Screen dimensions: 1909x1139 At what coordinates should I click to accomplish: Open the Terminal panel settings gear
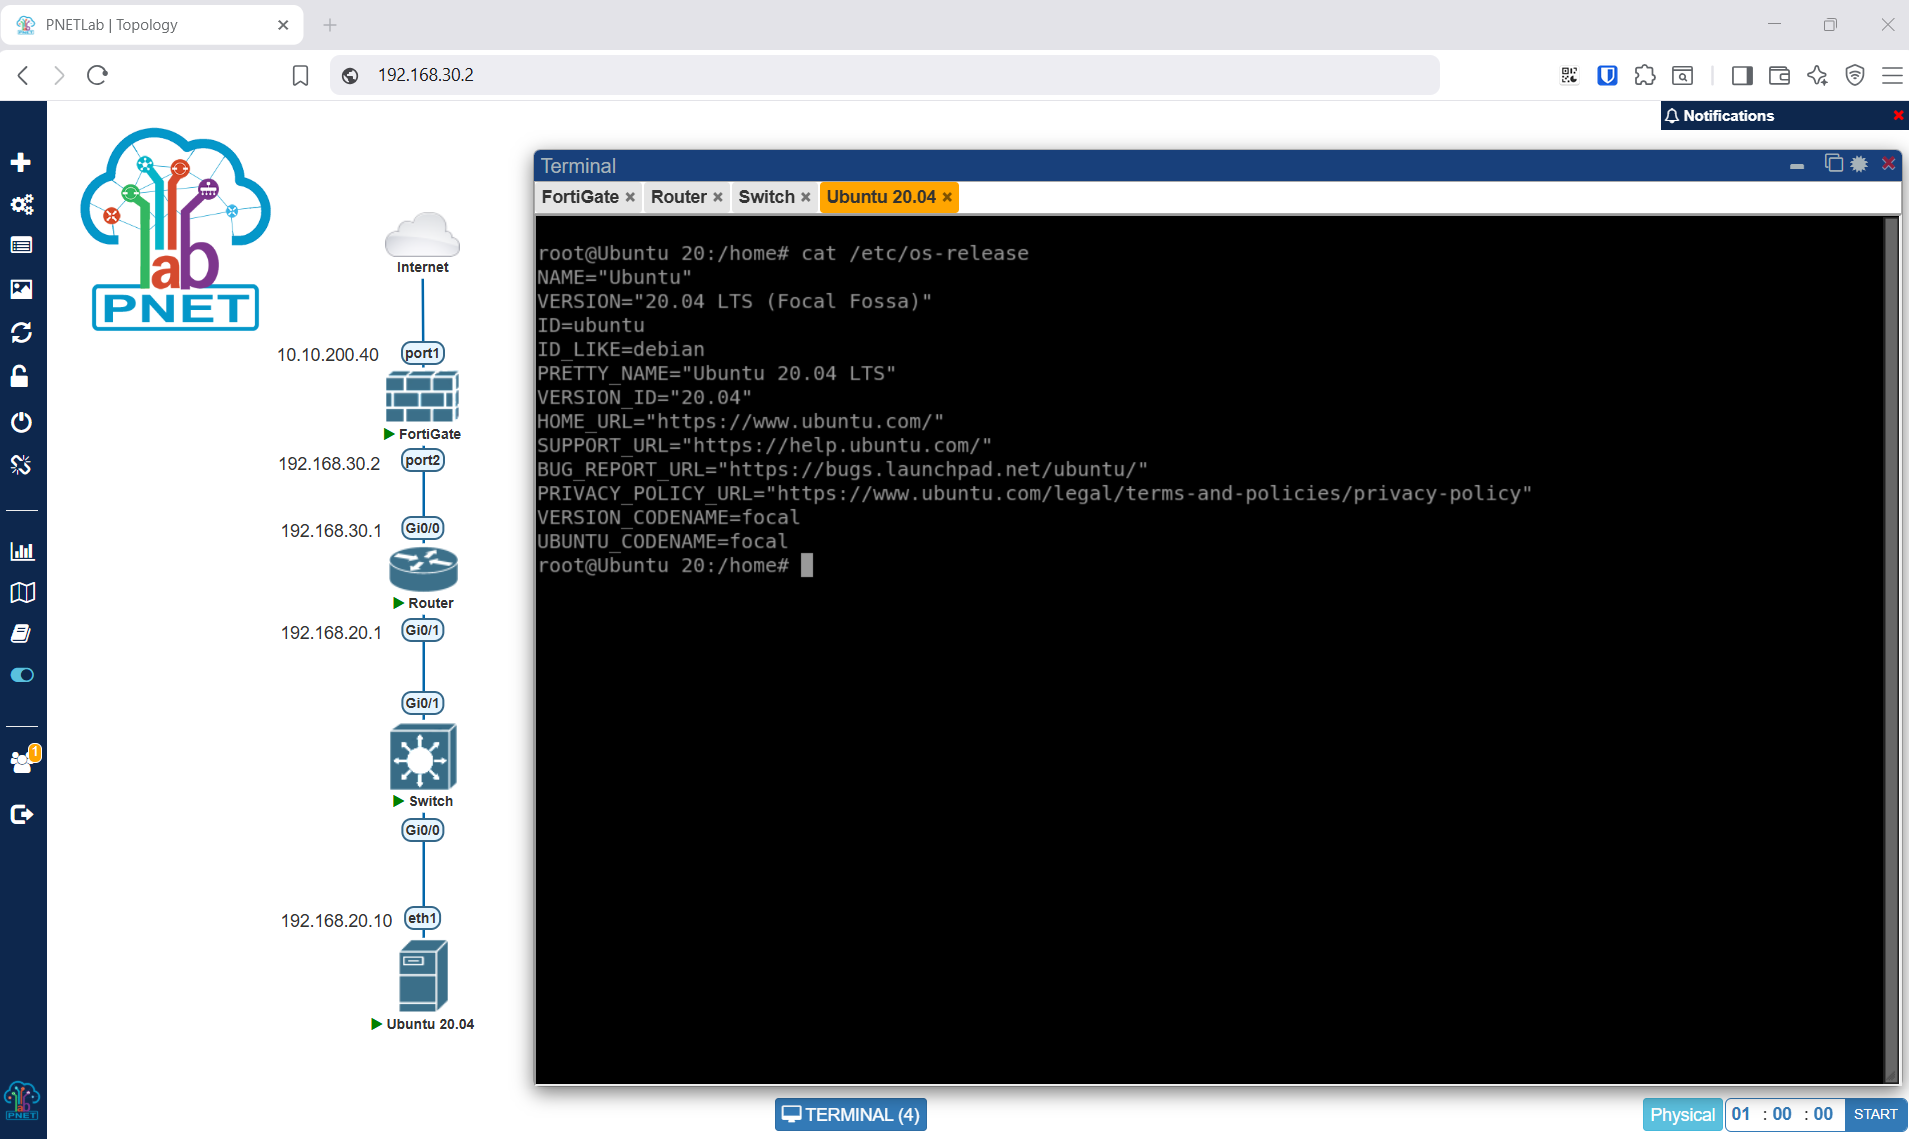click(1859, 164)
